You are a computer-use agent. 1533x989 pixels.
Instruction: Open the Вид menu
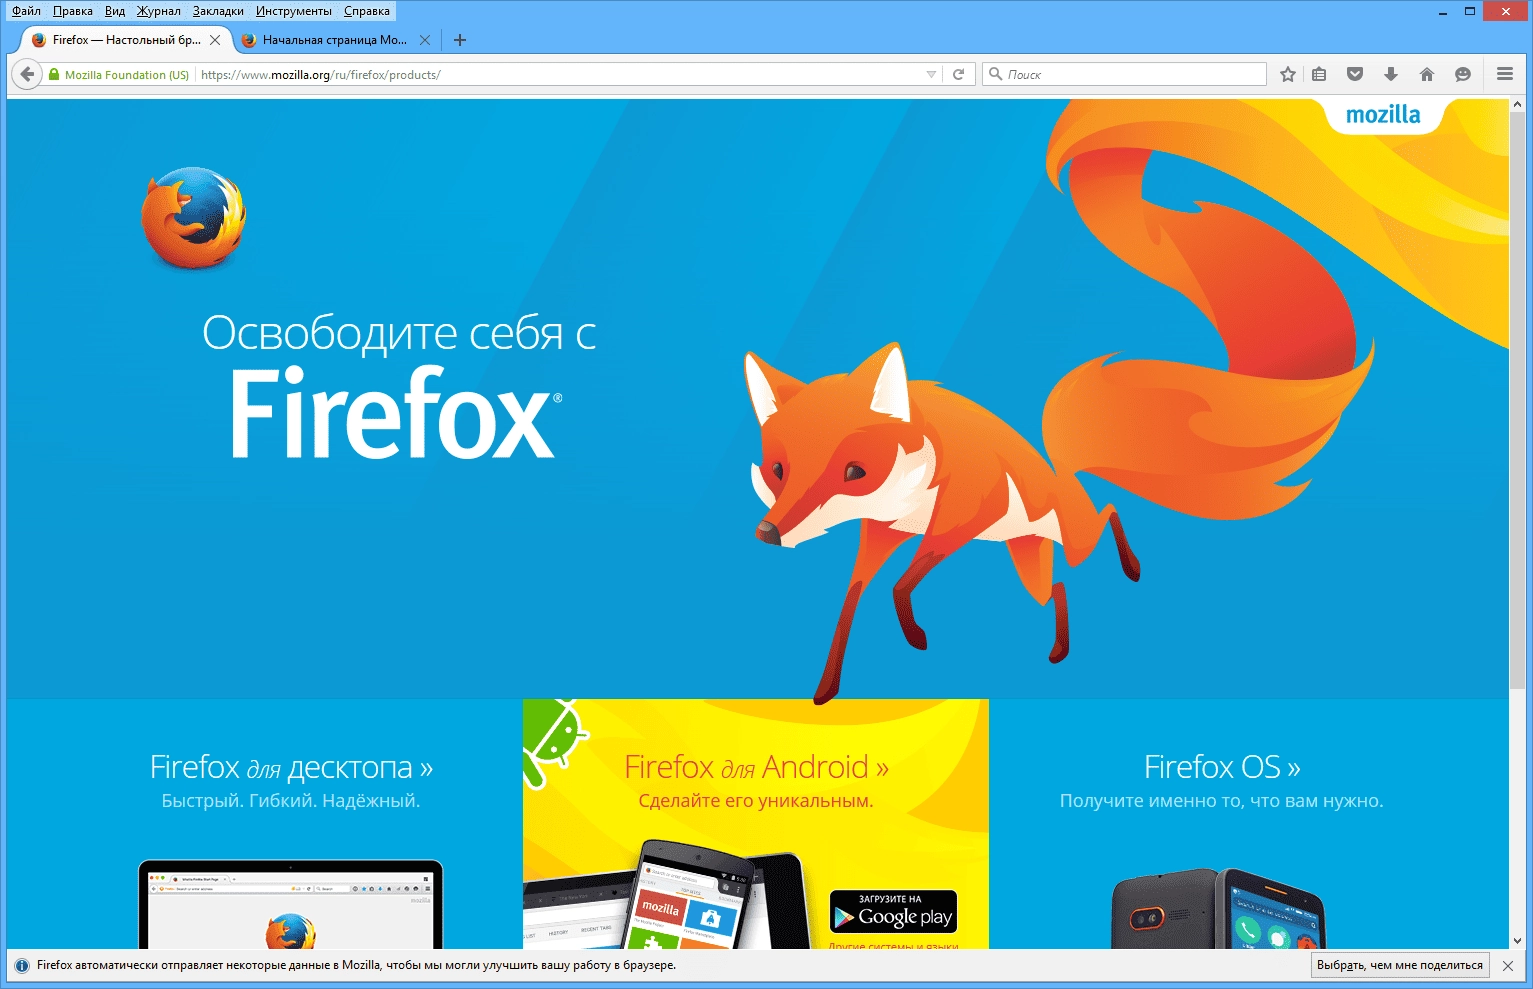(115, 11)
